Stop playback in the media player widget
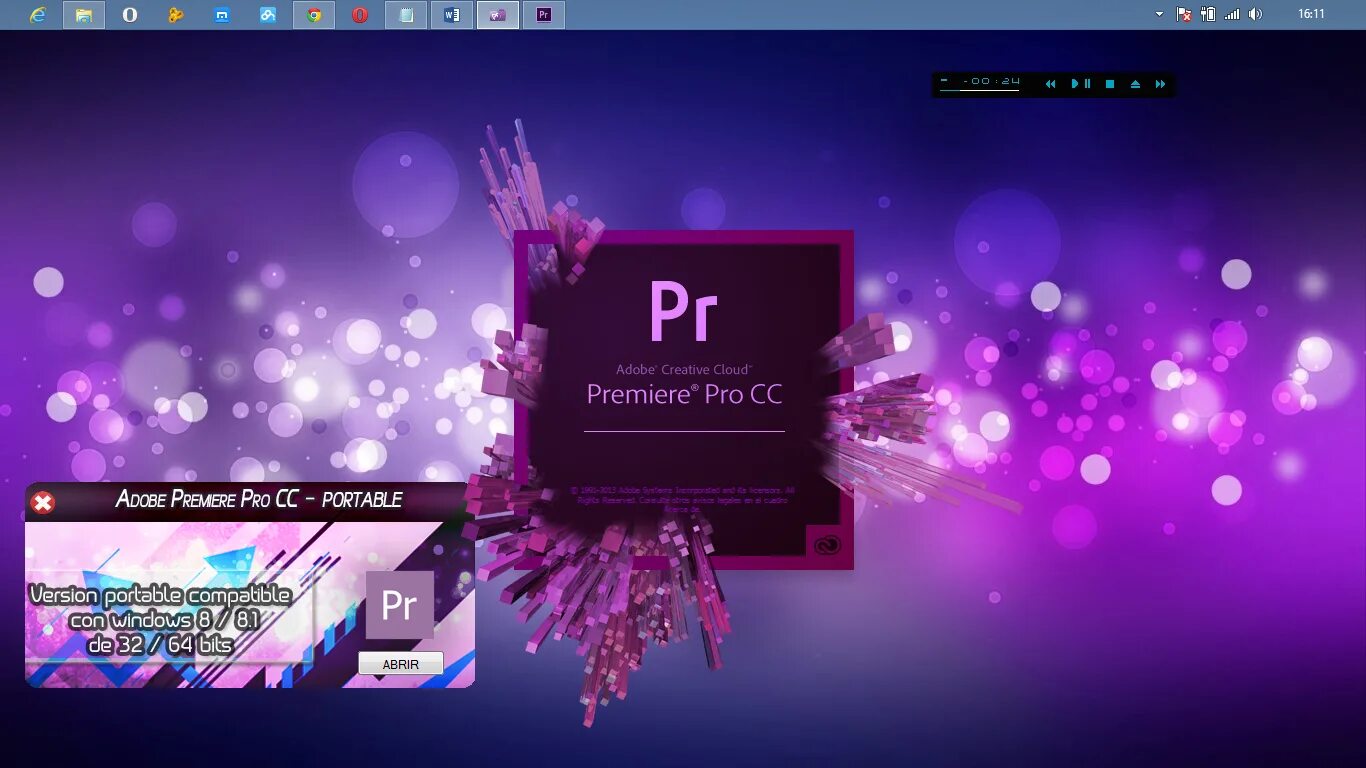 pos(1109,84)
